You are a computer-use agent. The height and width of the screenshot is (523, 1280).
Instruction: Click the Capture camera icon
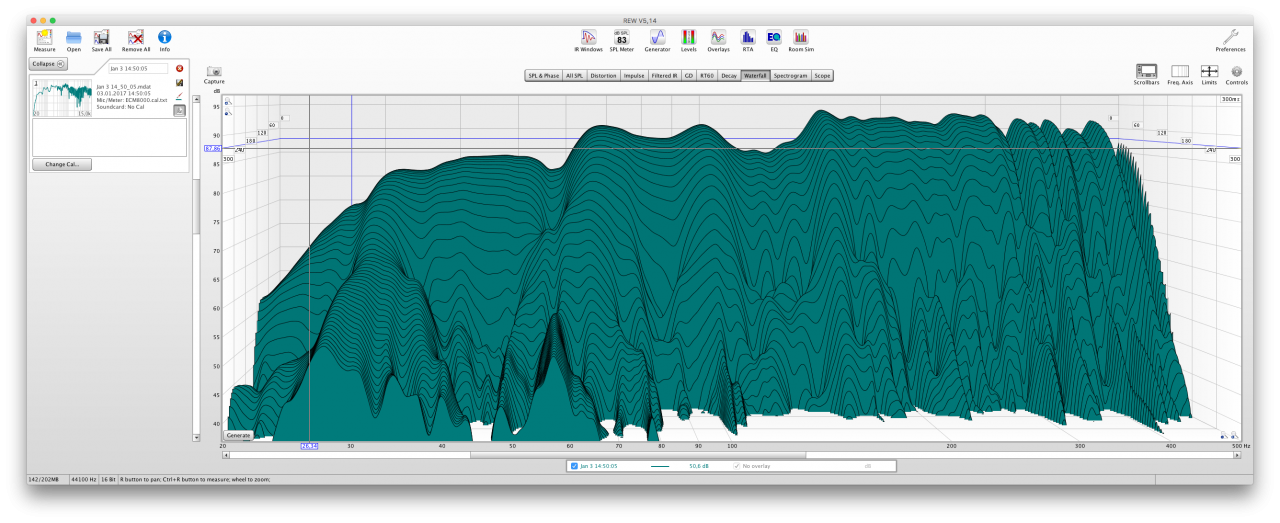pyautogui.click(x=214, y=72)
